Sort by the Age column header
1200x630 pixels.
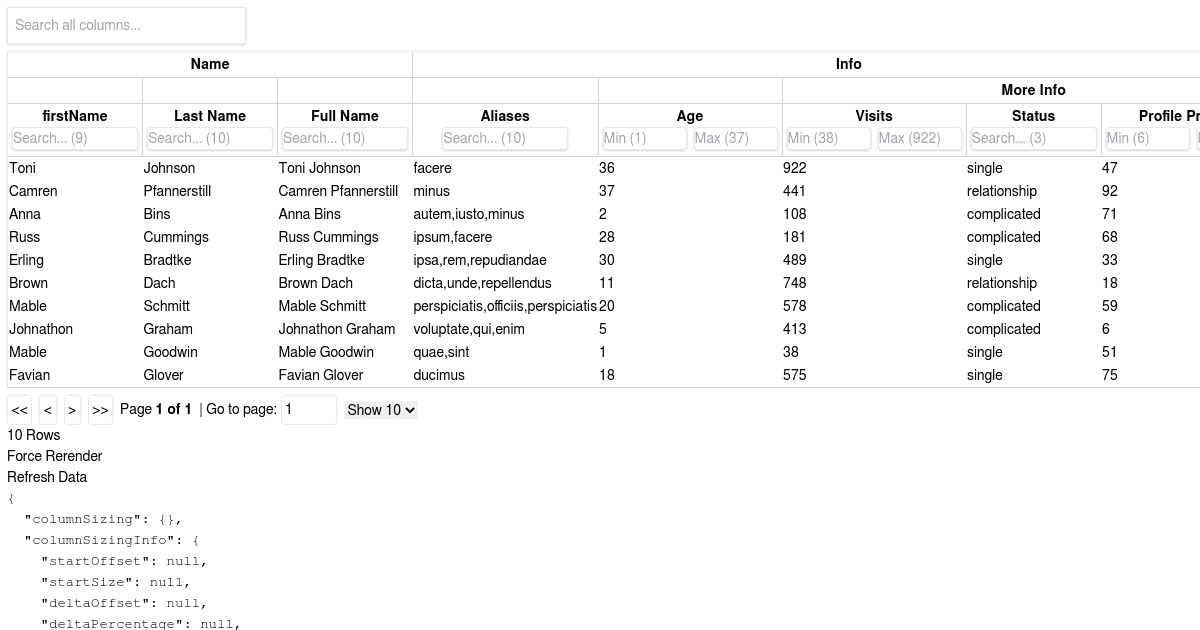(690, 116)
